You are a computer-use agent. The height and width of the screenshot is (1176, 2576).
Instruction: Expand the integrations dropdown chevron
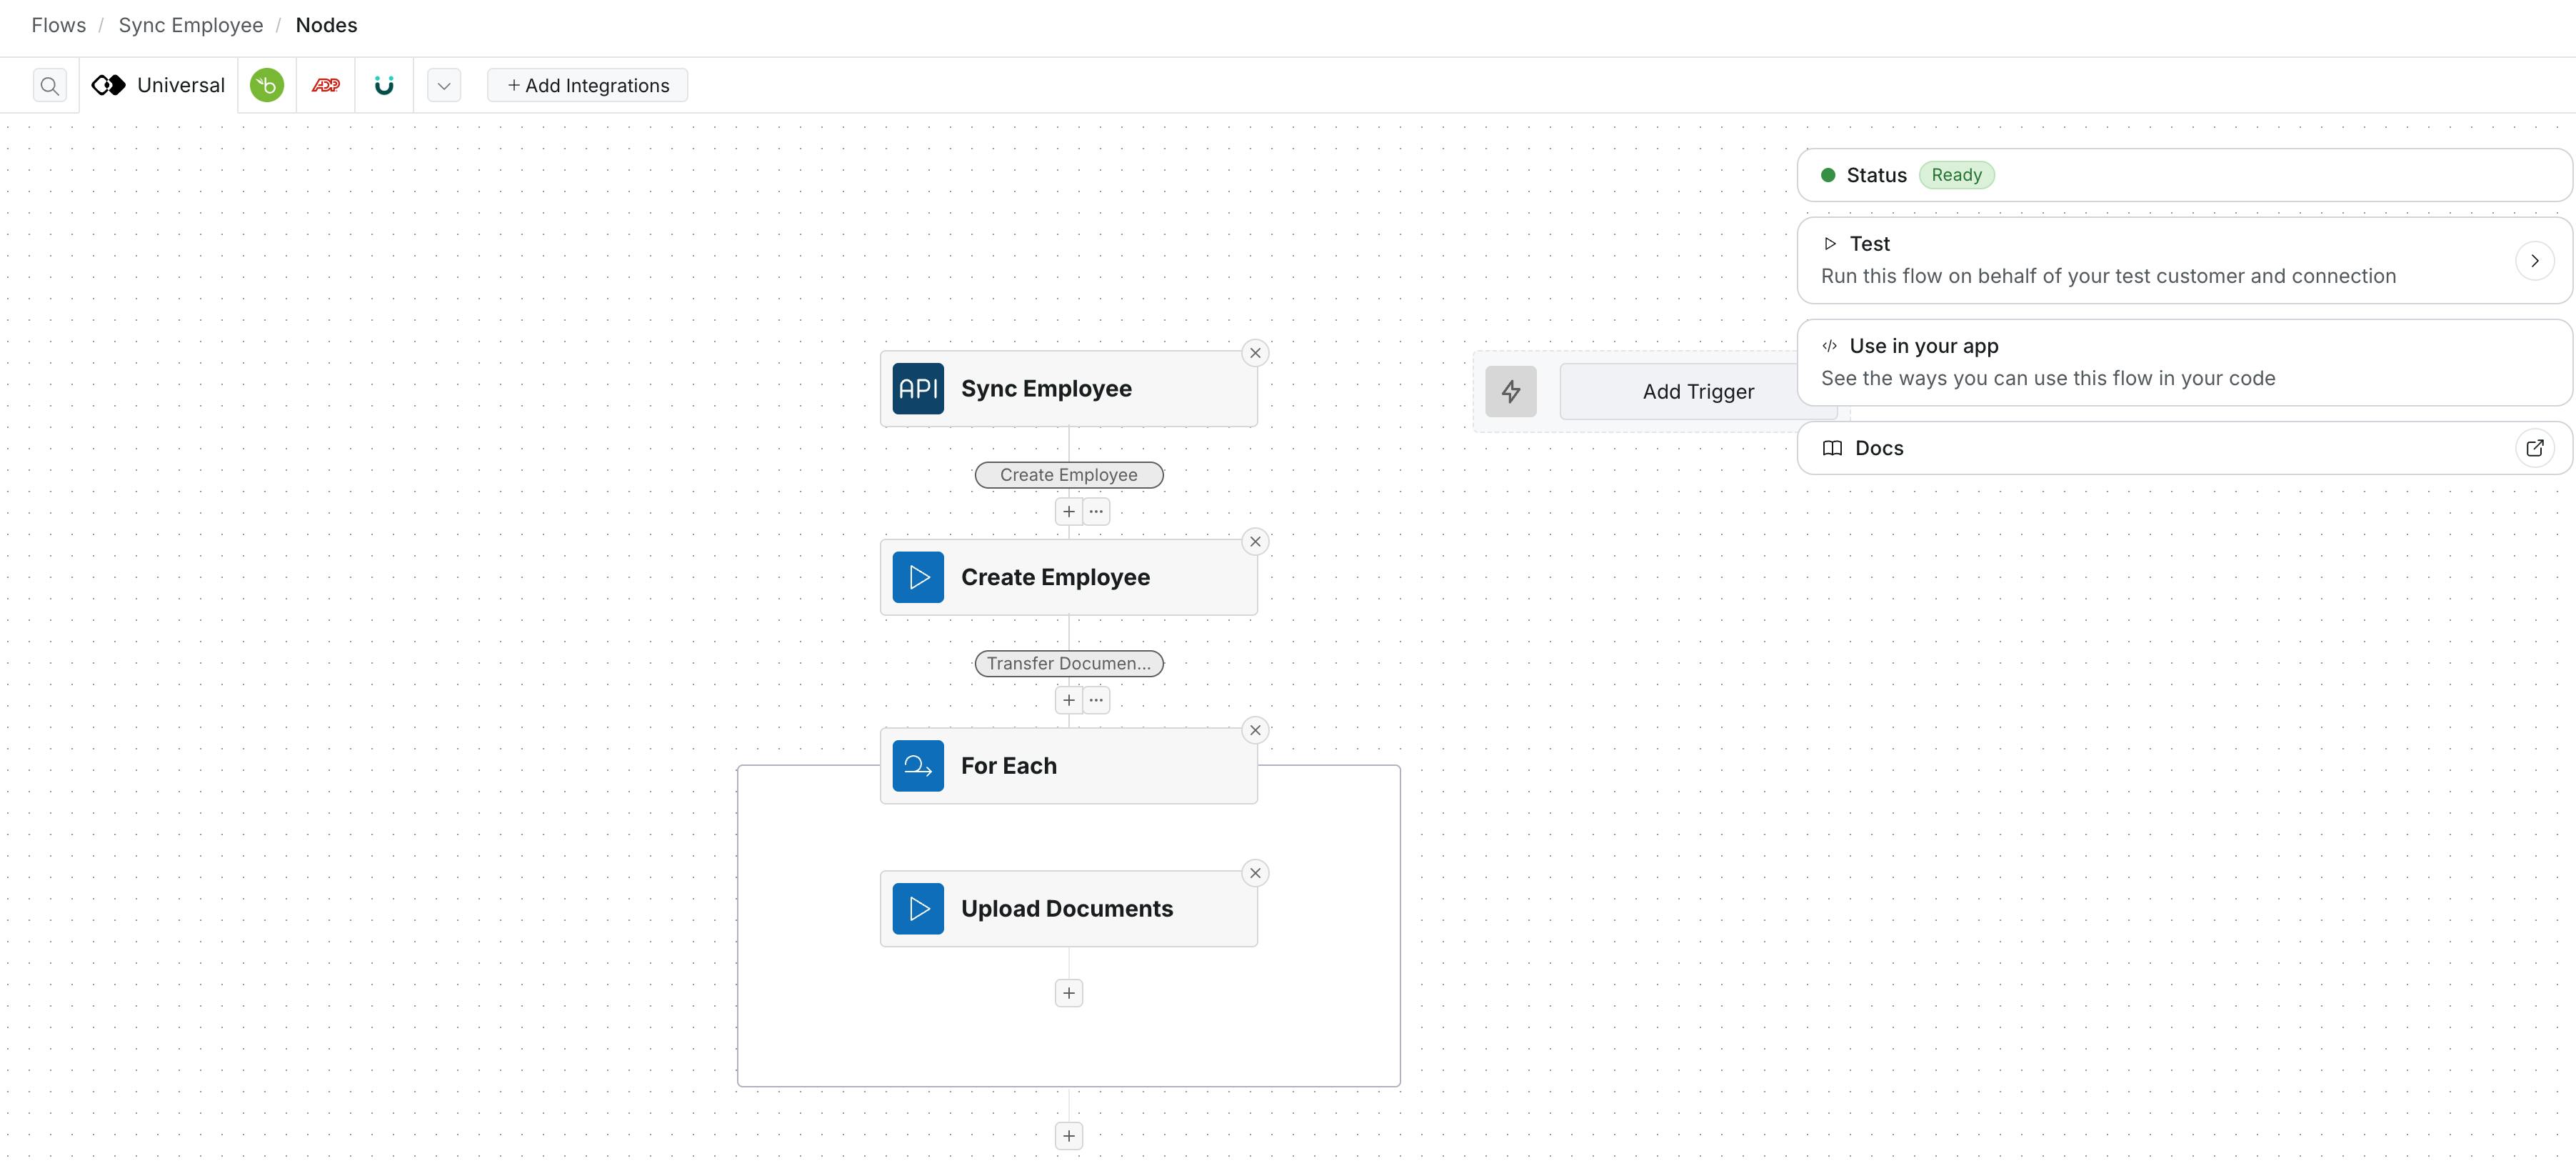(x=444, y=86)
